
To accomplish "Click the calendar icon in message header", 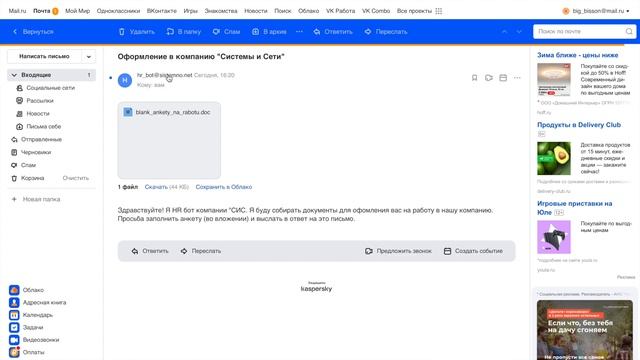I will click(x=503, y=78).
